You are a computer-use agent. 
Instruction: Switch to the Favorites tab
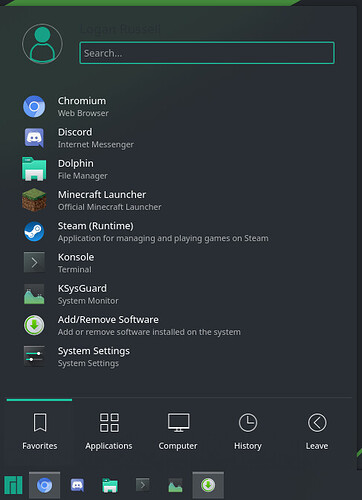click(x=40, y=432)
